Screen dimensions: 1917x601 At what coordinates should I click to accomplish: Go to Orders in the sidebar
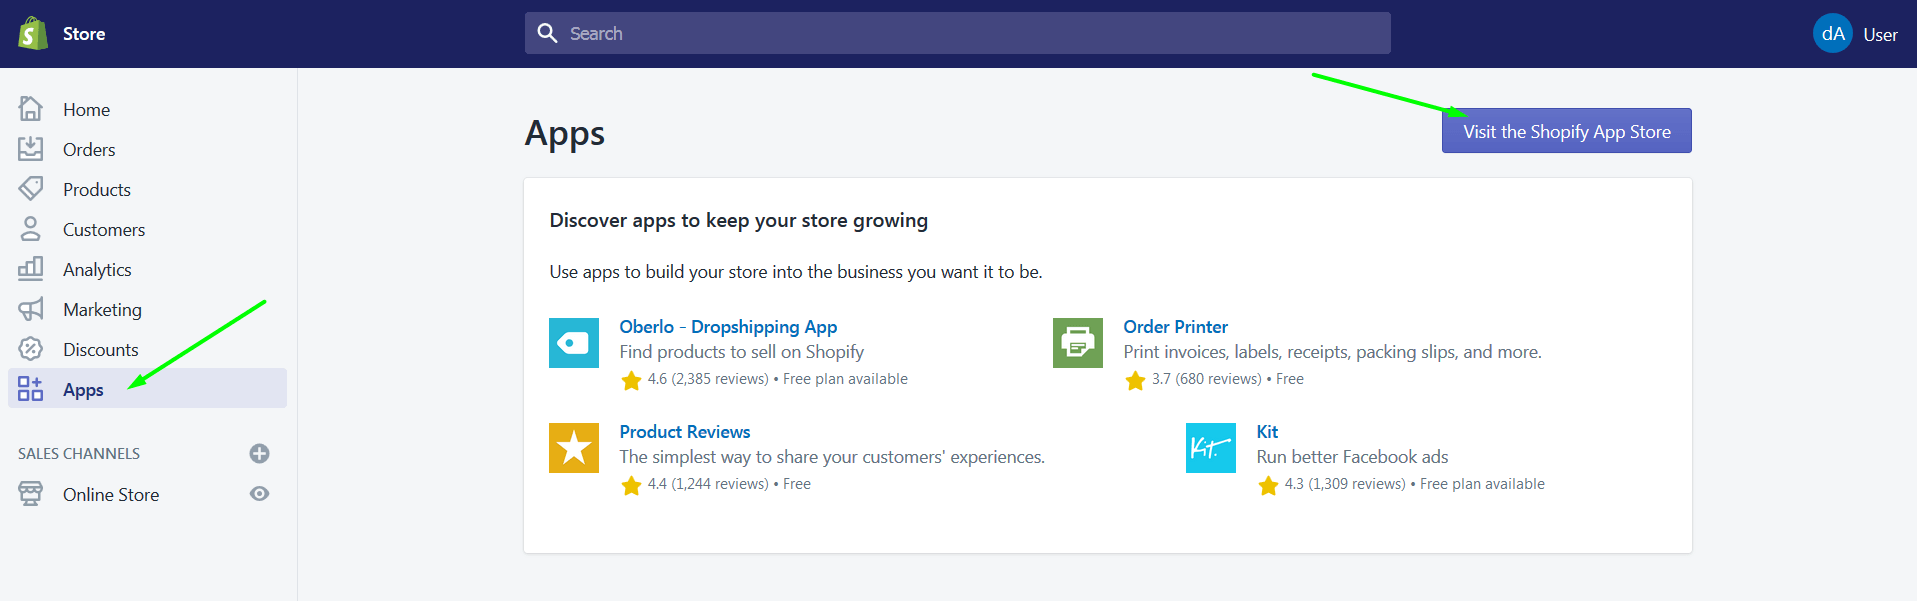89,150
